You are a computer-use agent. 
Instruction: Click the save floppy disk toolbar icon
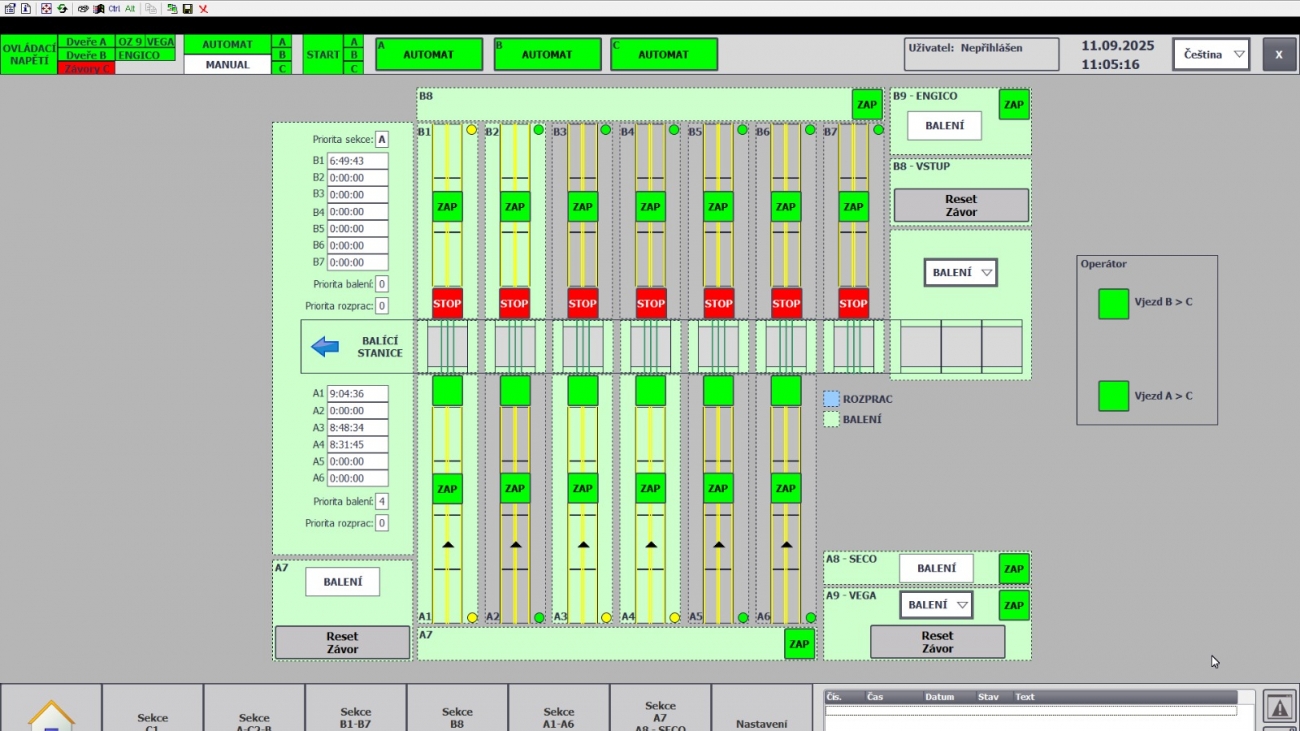(x=187, y=8)
